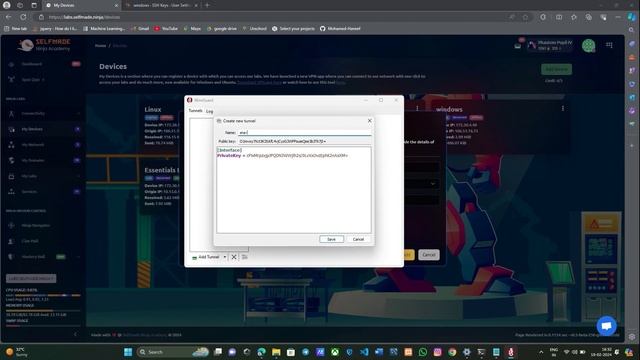Screen dimensions: 640x360
Task: Remove selected tunnel with the X icon
Action: click(234, 257)
